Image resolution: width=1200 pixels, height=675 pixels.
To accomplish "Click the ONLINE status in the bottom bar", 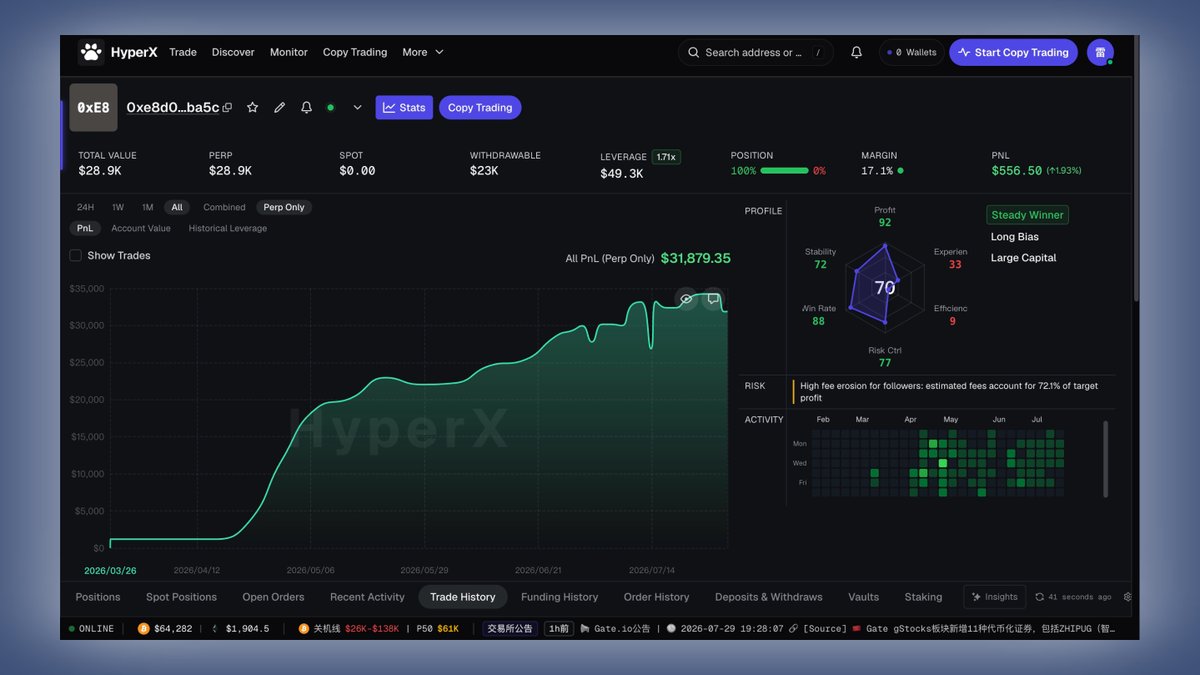I will click(x=91, y=629).
